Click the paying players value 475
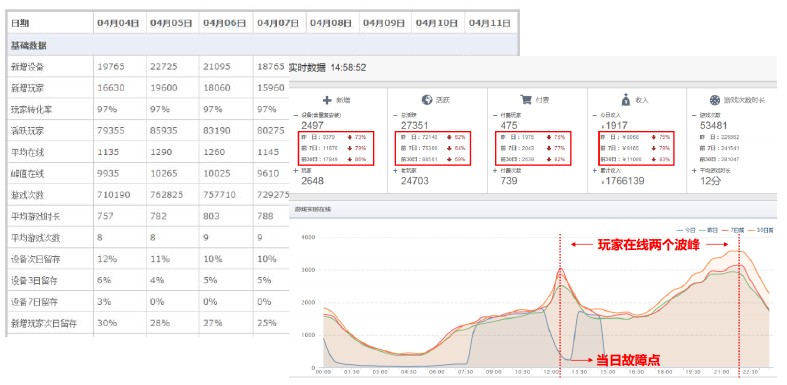787x385 pixels. [x=509, y=125]
